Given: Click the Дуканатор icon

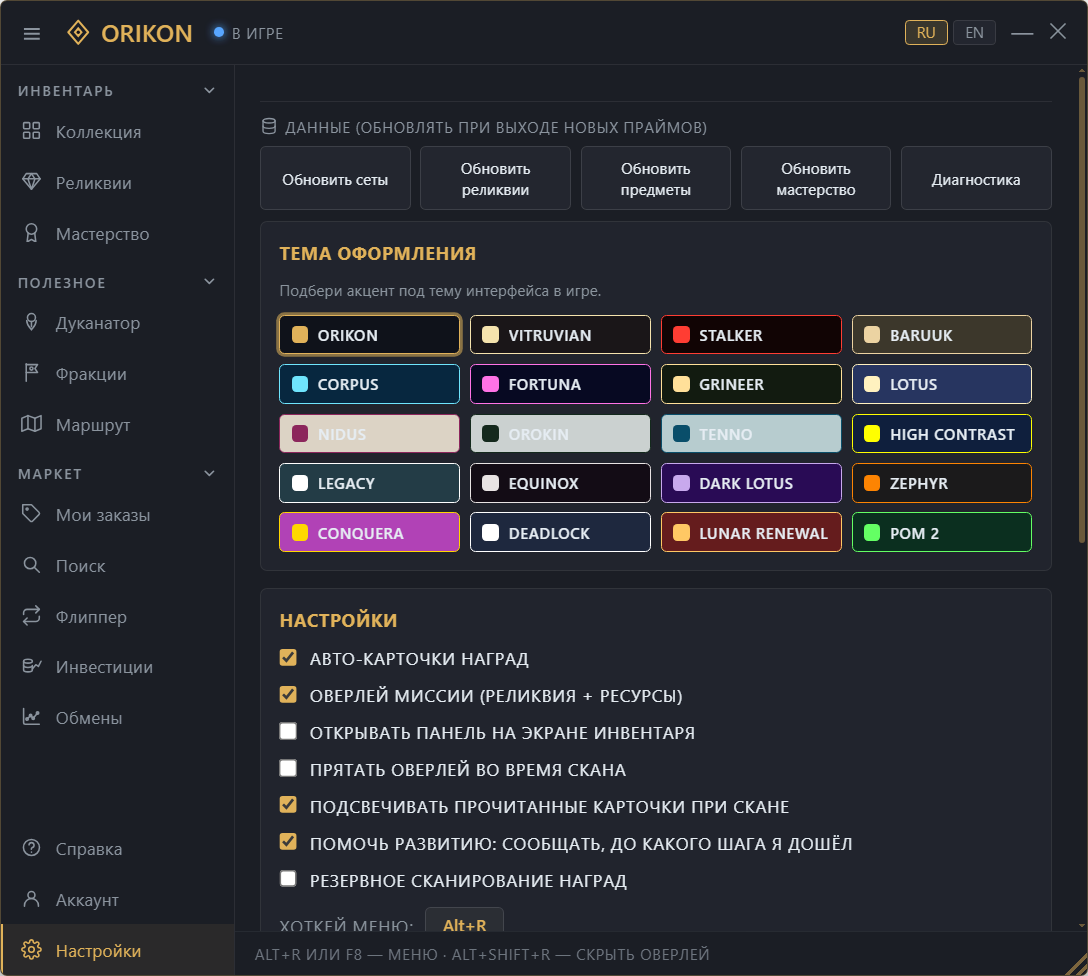Looking at the screenshot, I should (31, 322).
